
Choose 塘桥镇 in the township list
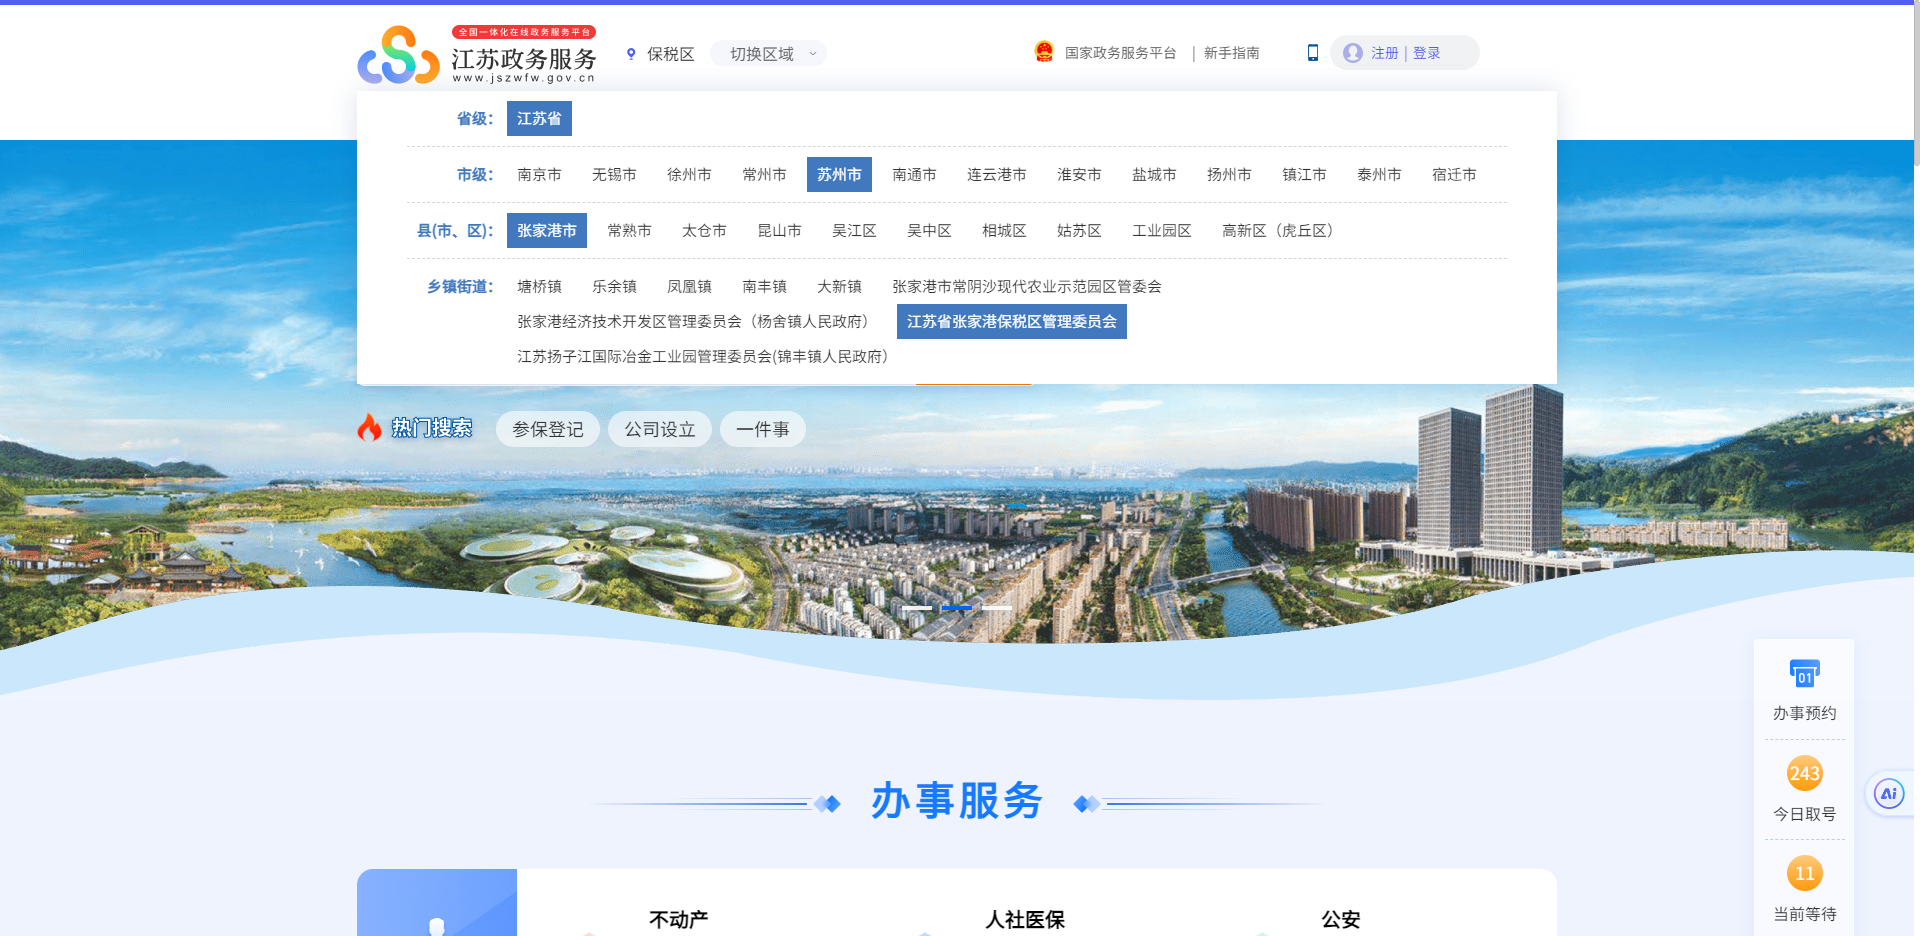click(539, 287)
